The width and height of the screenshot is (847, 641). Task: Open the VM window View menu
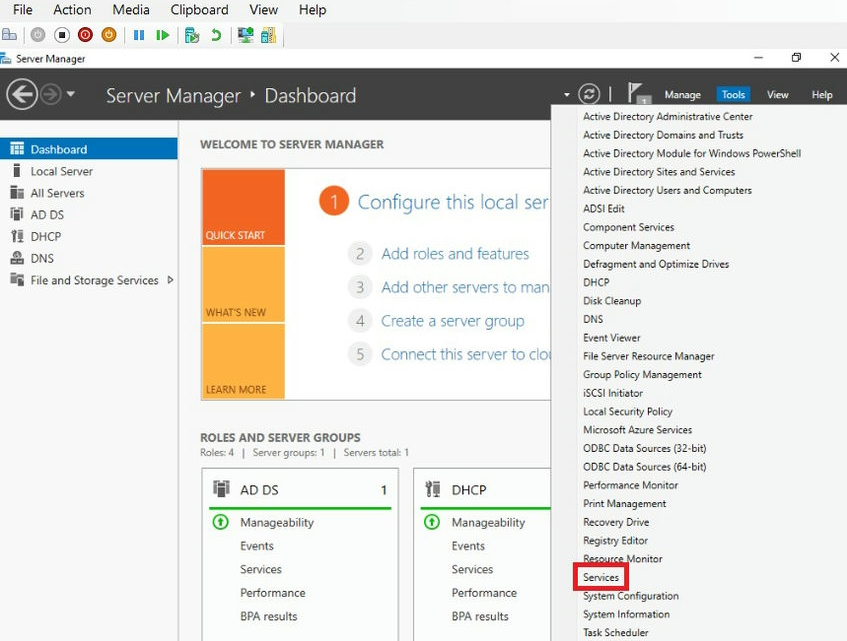pyautogui.click(x=264, y=10)
